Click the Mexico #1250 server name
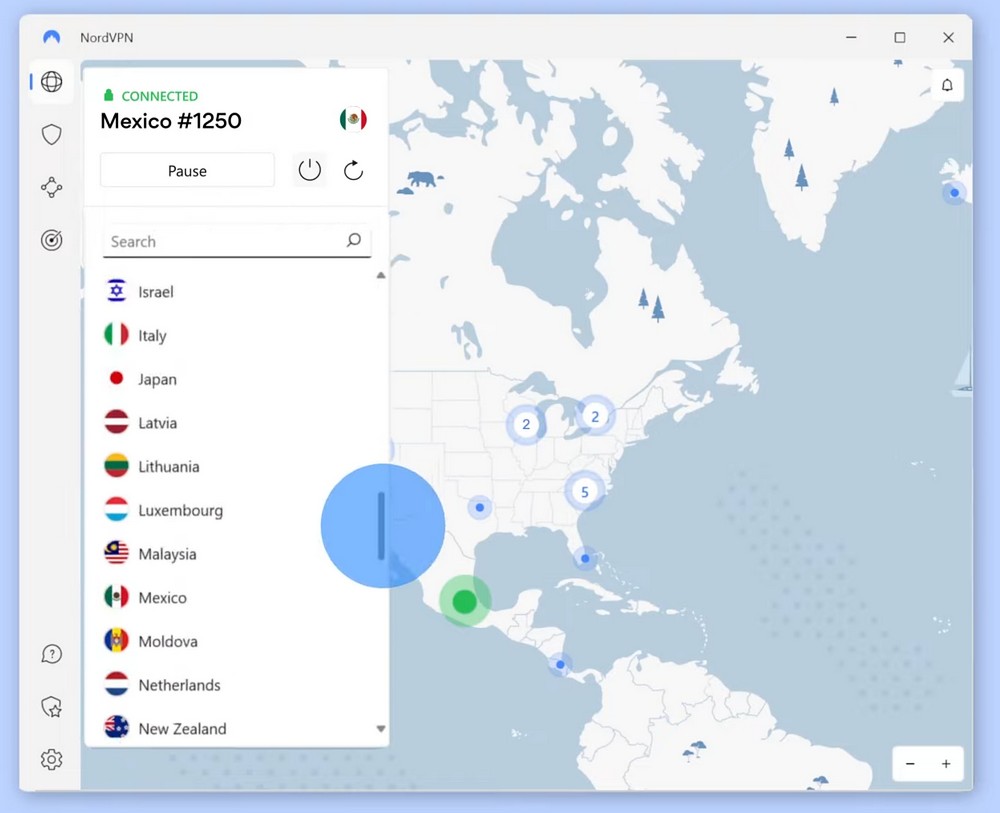The image size is (1000, 813). (171, 121)
